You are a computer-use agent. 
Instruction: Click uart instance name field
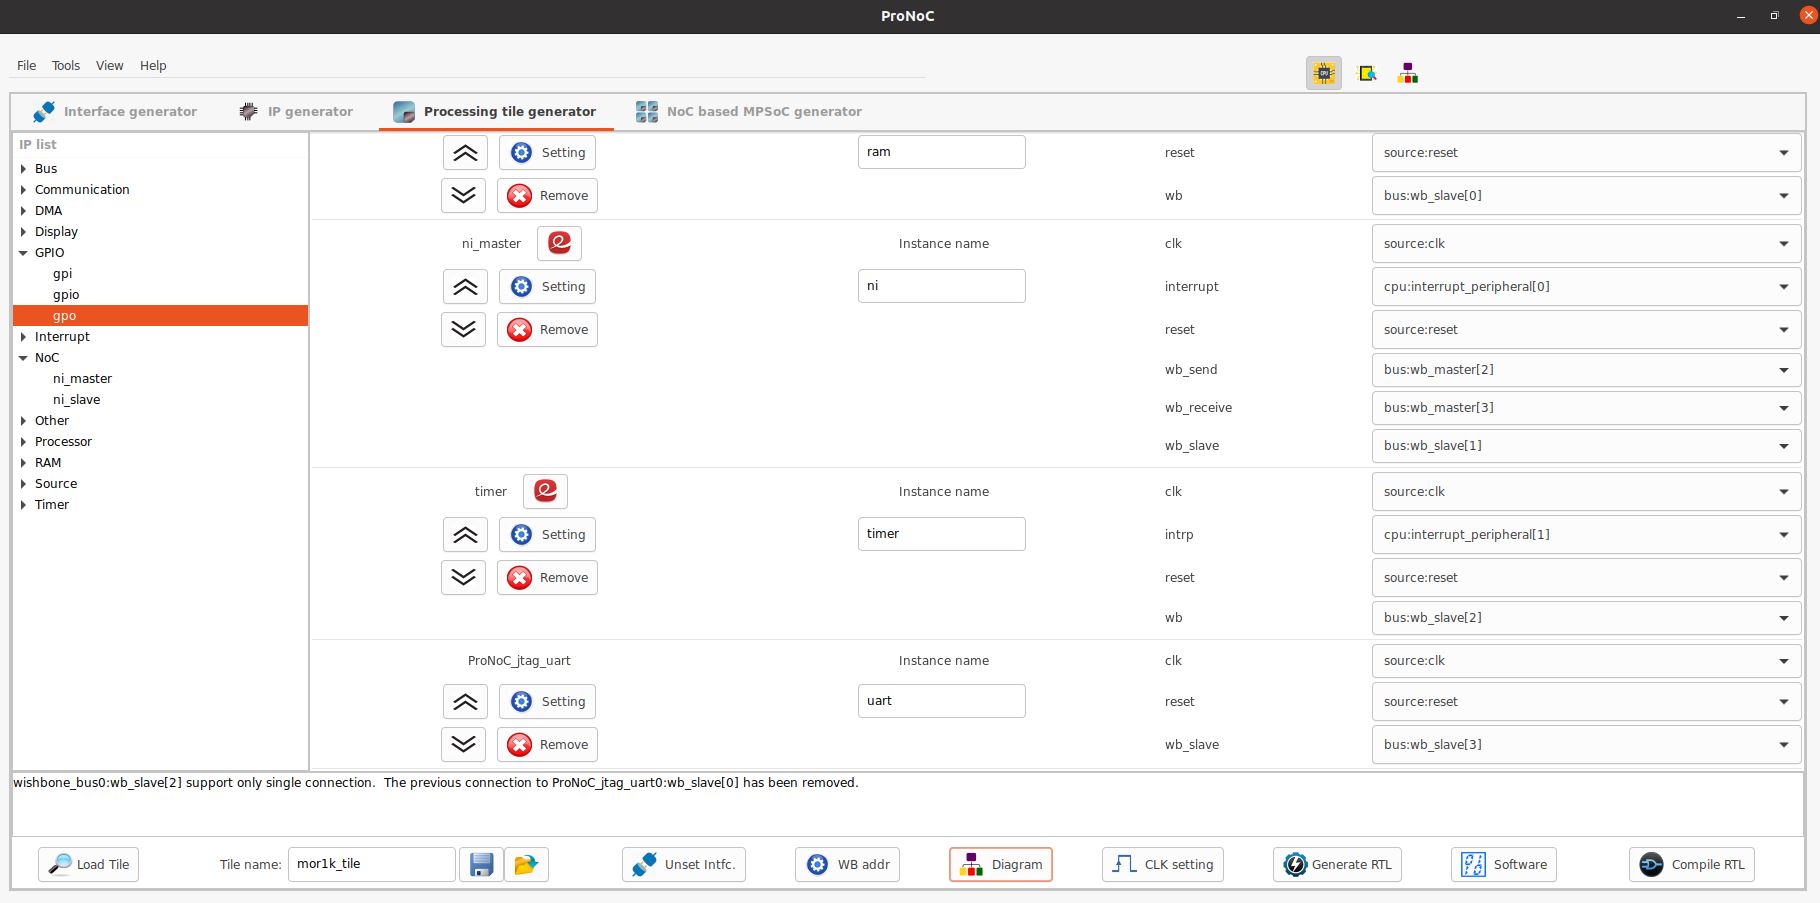click(x=941, y=701)
